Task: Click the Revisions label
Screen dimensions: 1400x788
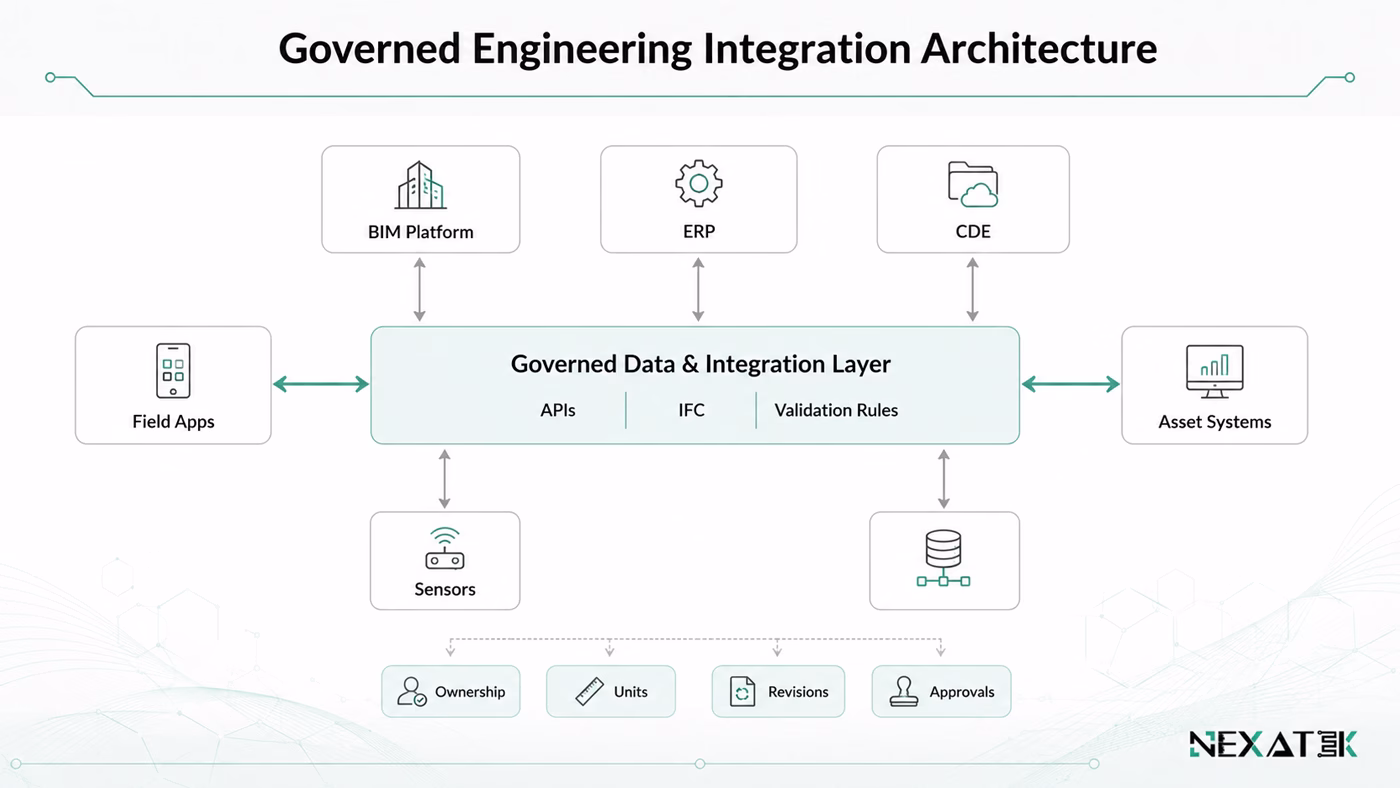Action: (x=798, y=692)
